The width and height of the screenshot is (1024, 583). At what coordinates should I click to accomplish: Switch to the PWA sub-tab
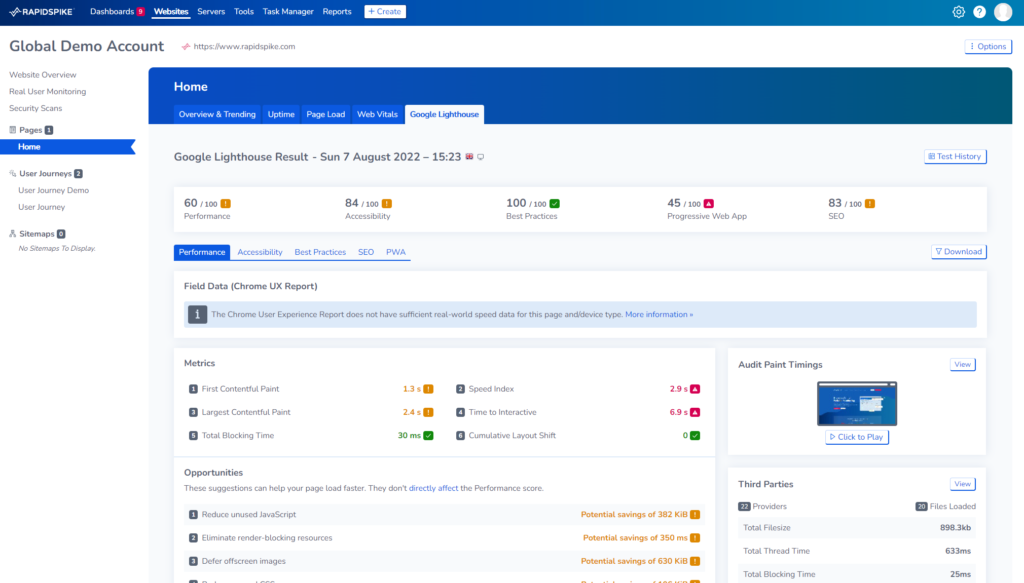tap(396, 252)
